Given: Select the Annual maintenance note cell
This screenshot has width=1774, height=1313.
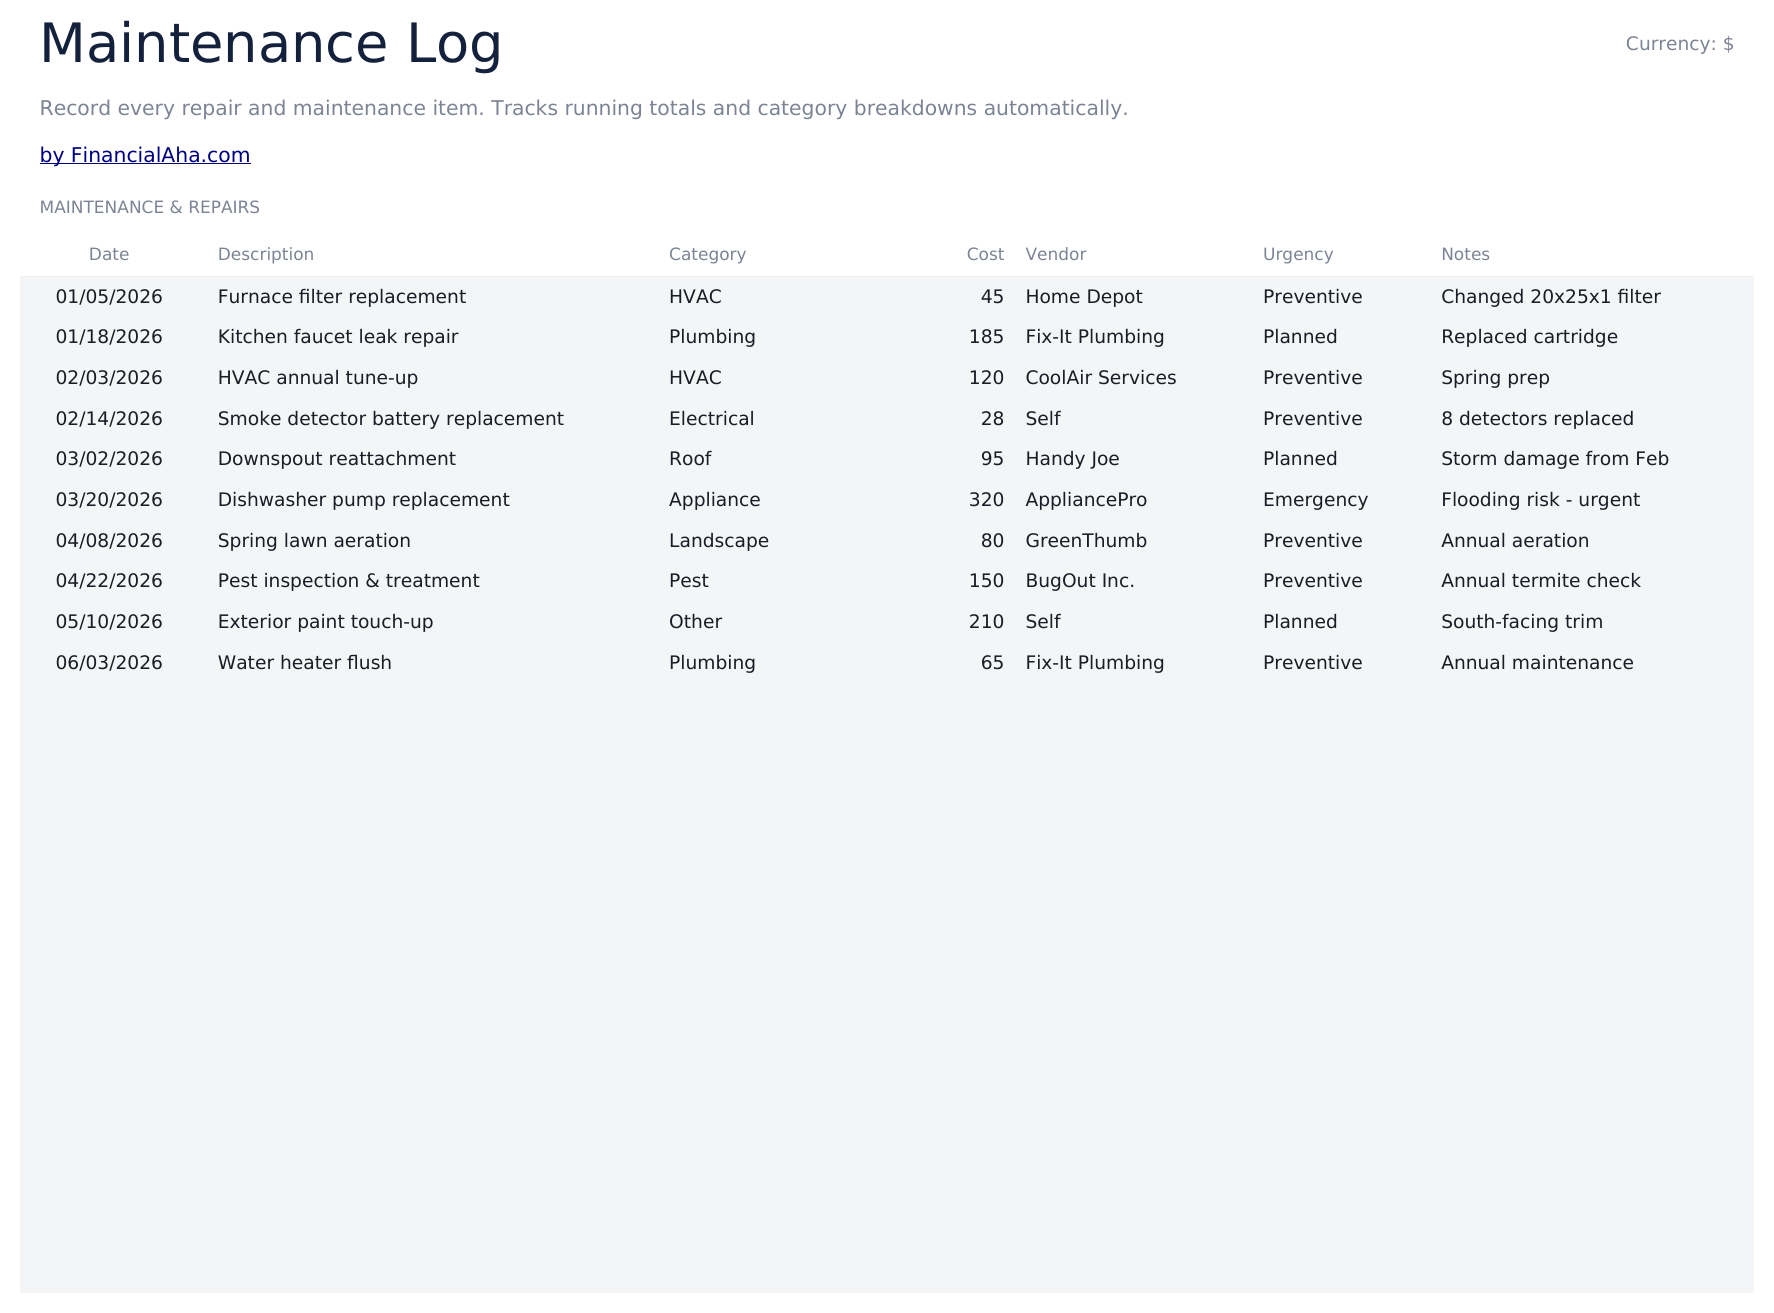Looking at the screenshot, I should tap(1537, 663).
